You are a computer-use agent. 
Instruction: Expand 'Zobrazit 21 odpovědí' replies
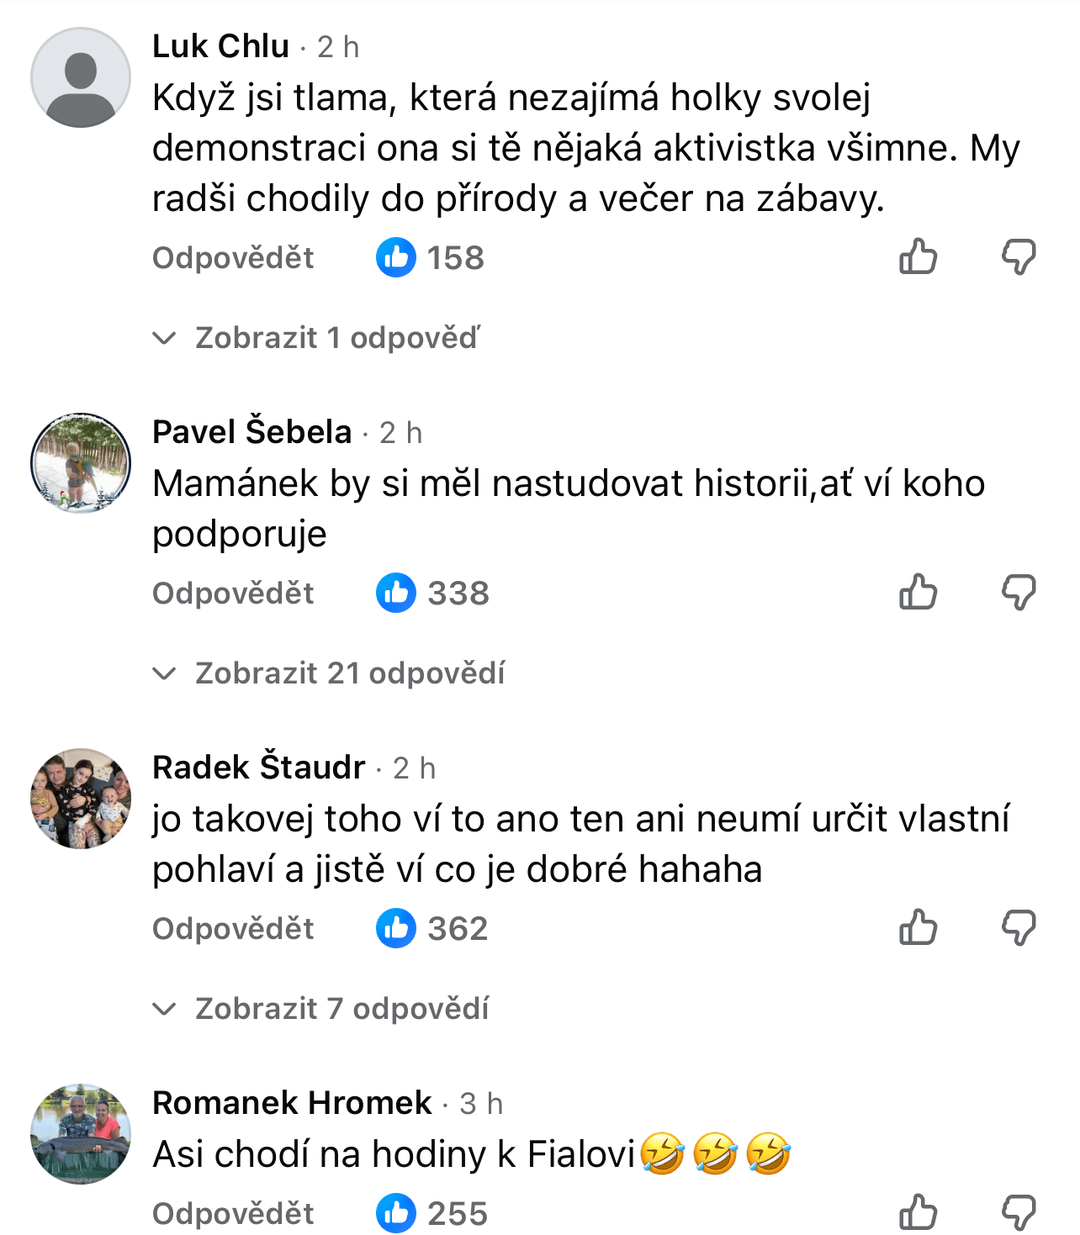330,673
